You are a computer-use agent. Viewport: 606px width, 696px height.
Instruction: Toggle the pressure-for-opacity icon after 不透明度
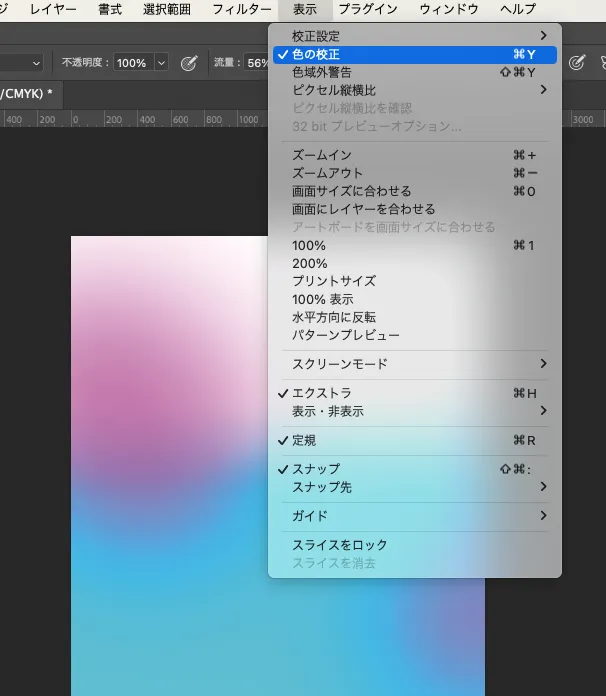pos(189,63)
